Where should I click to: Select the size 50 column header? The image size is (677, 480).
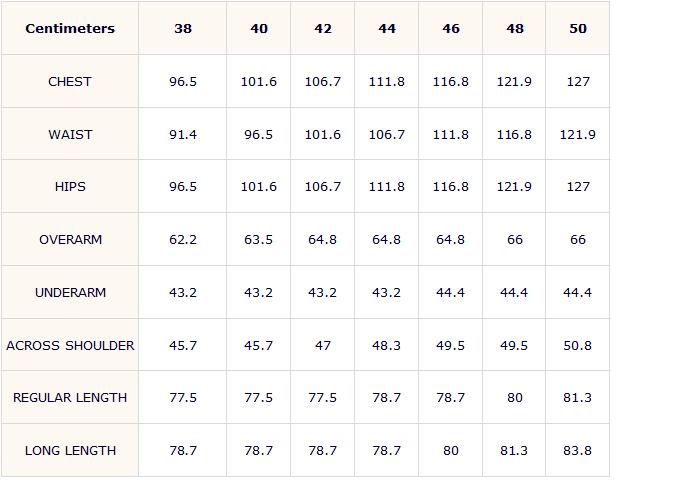tap(578, 28)
